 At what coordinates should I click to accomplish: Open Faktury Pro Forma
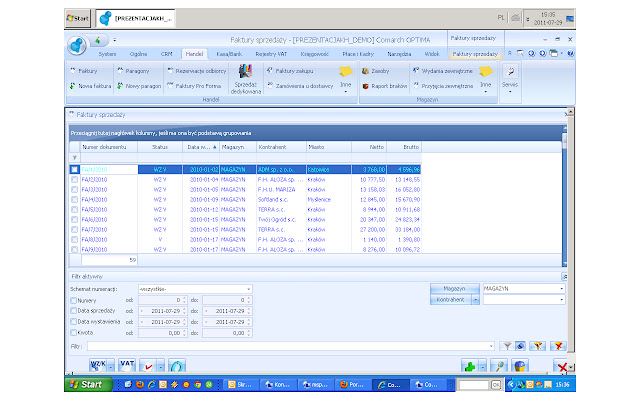(194, 86)
